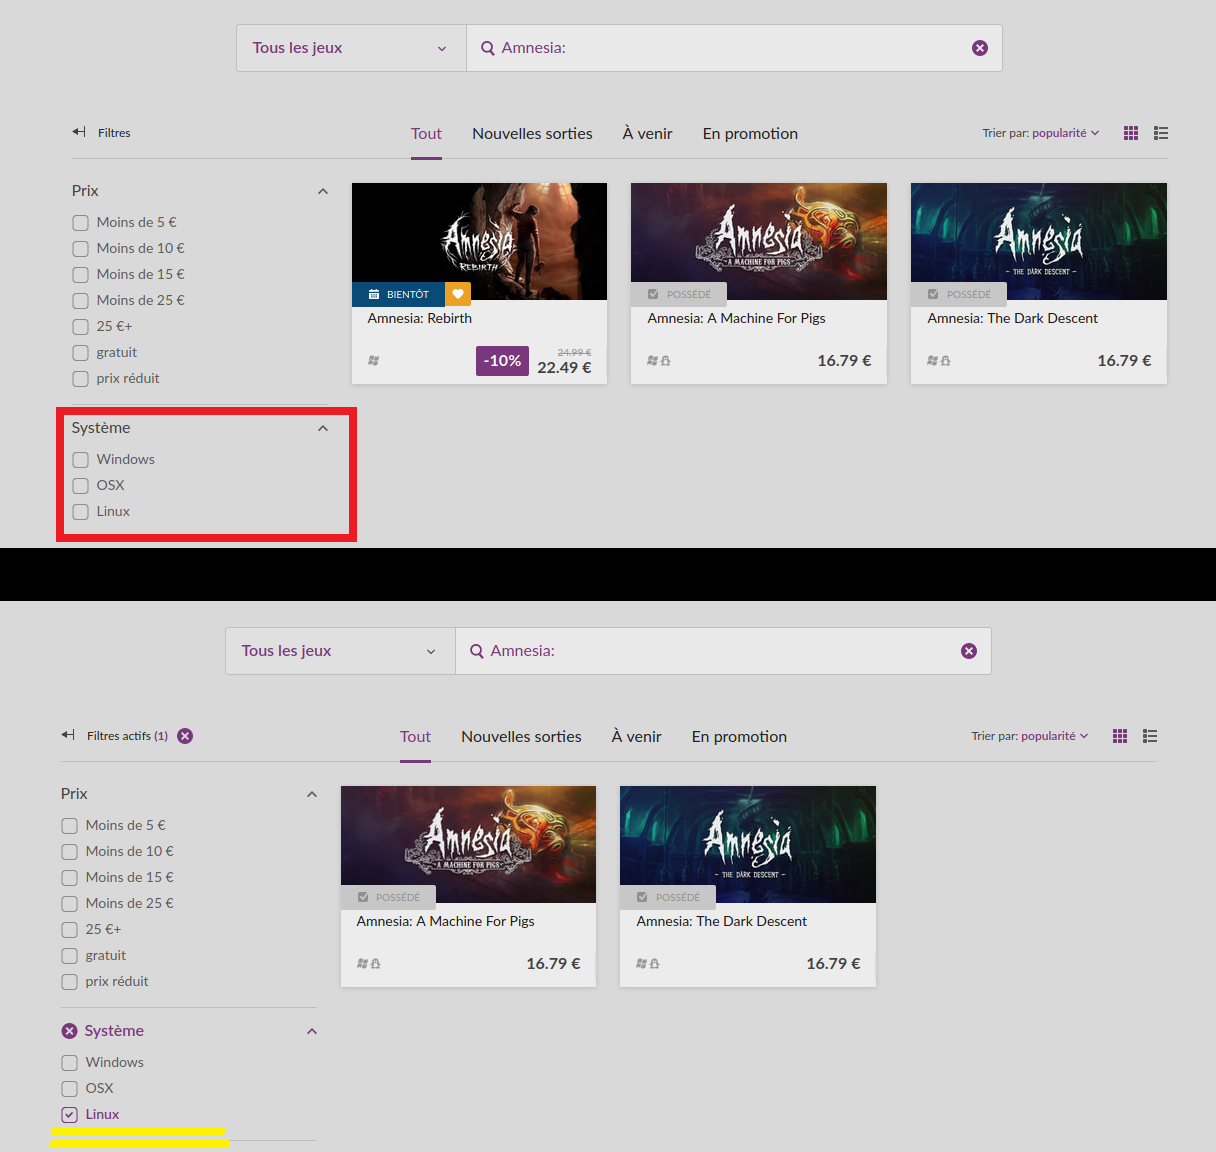Collapse Système section chevron in bottom screenshot

click(312, 1031)
